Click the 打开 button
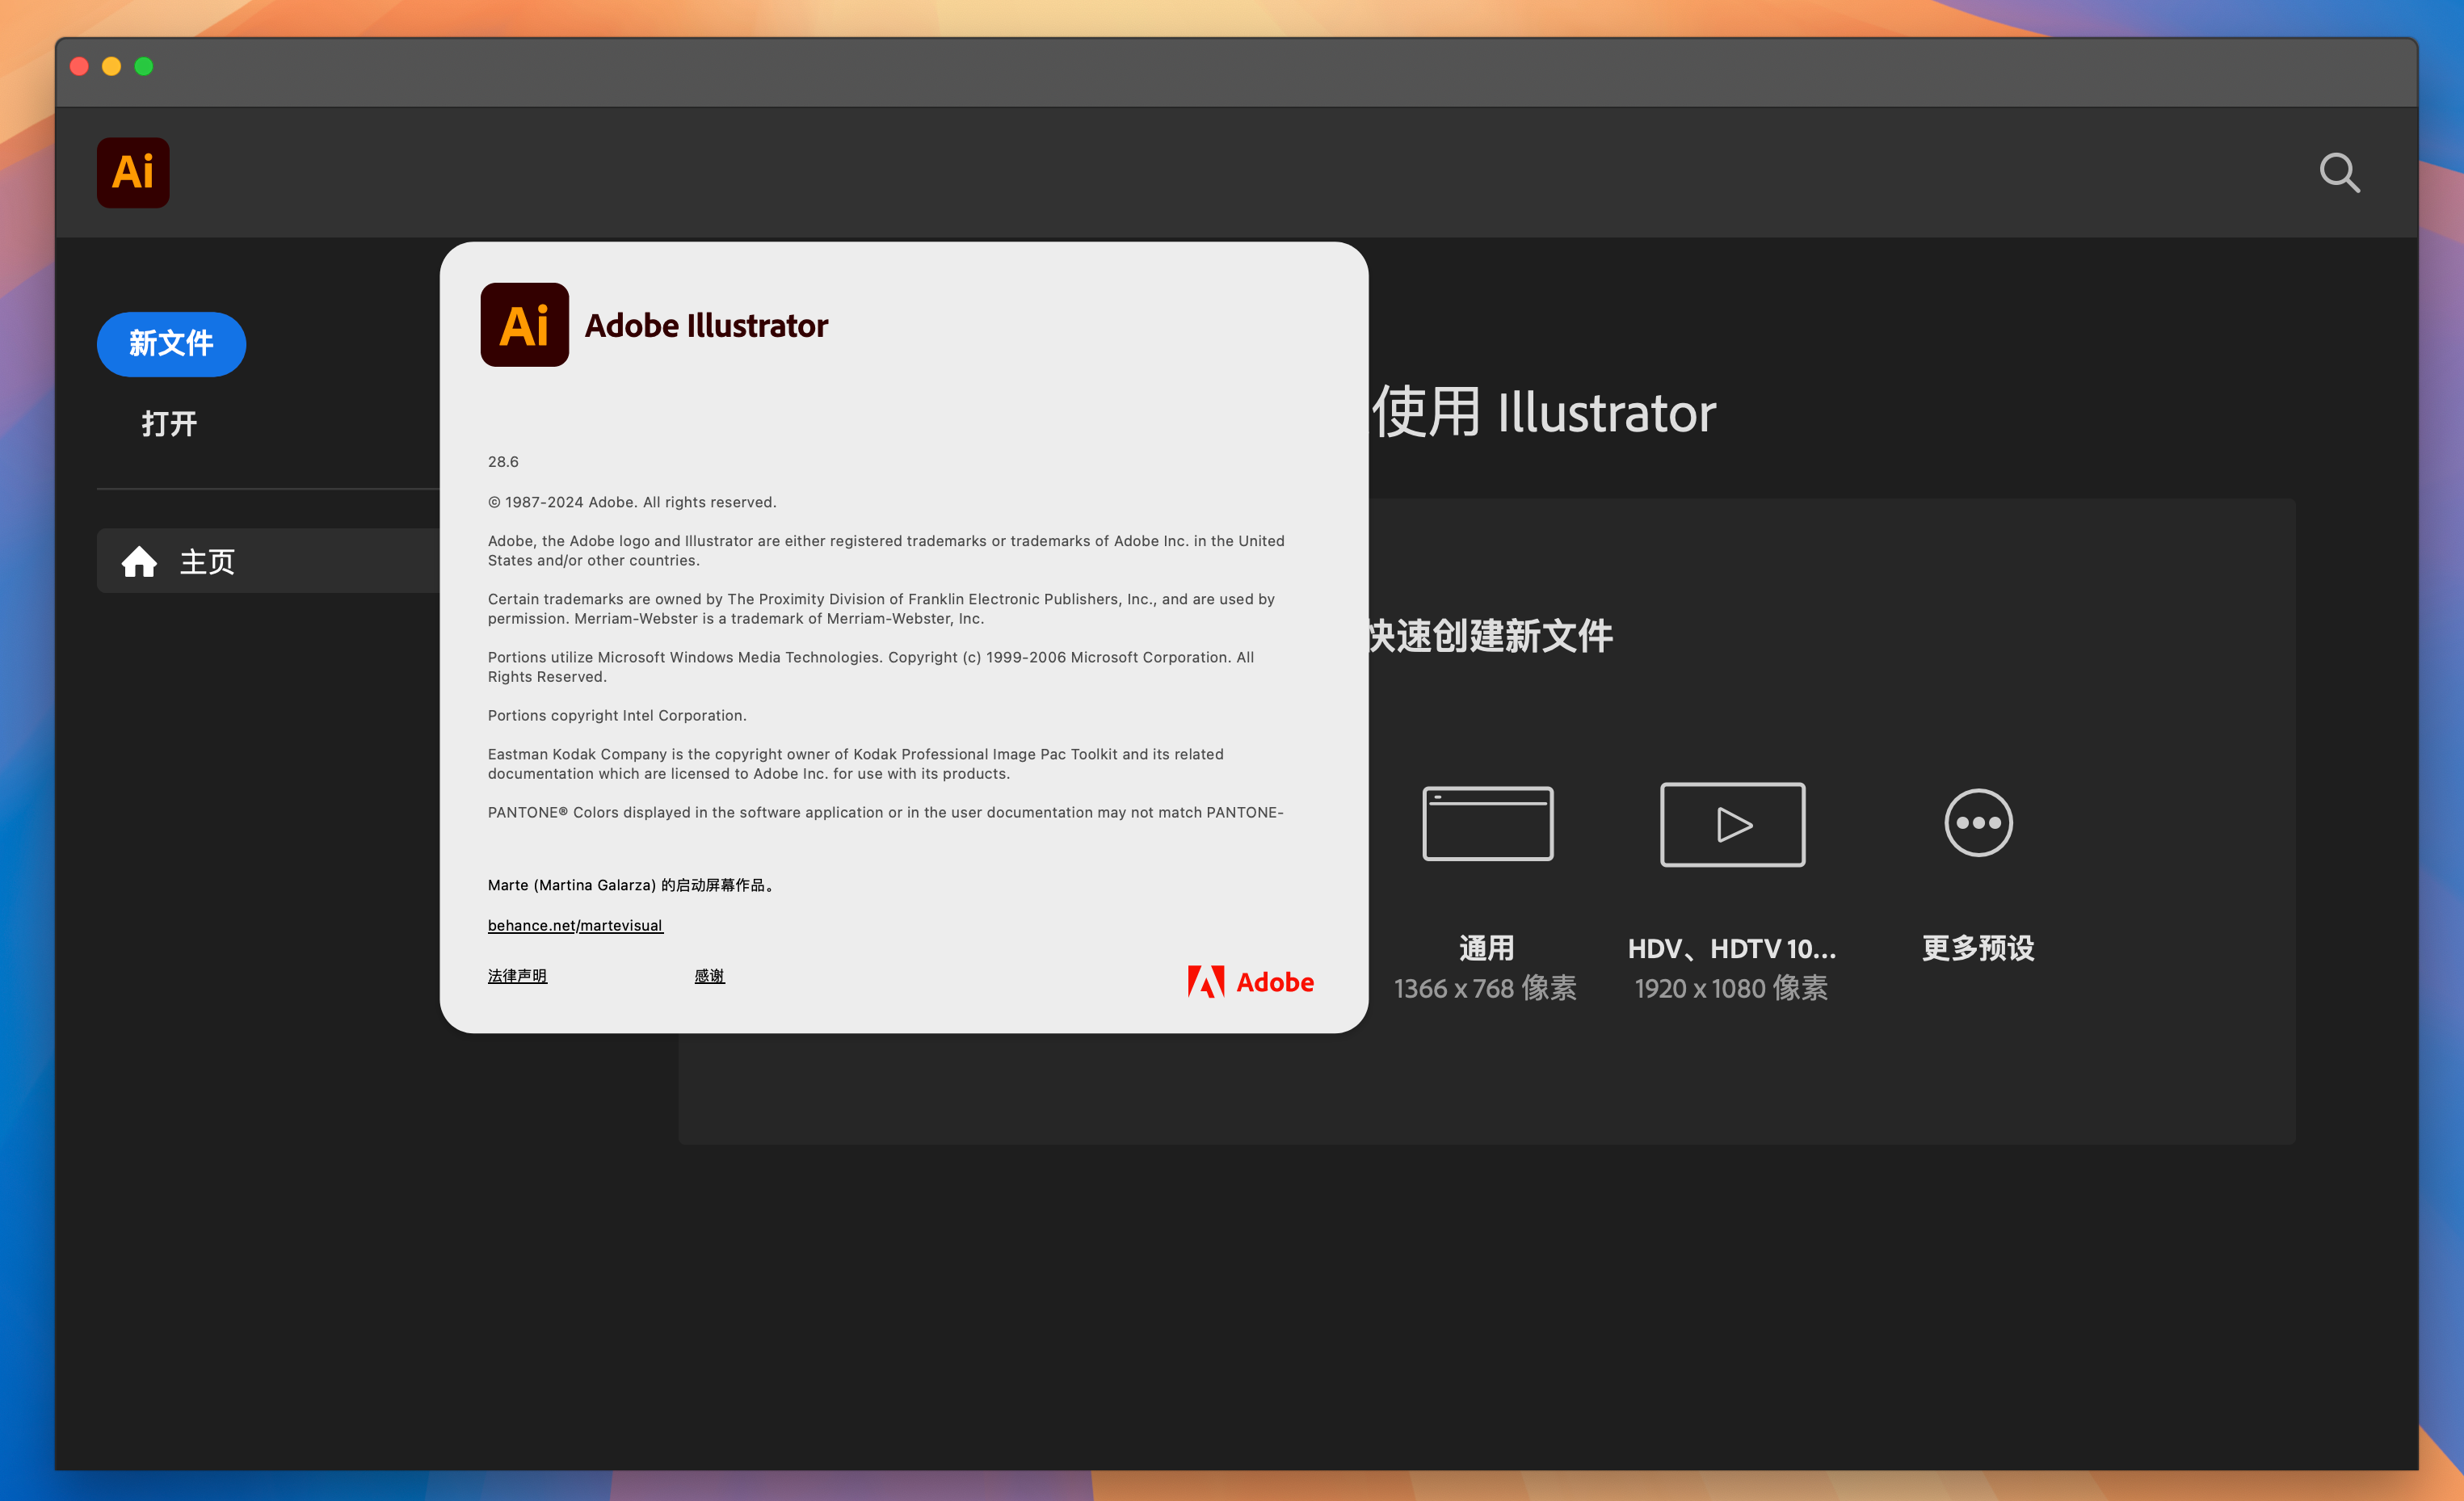Screen dimensions: 2464x1501 (169, 423)
